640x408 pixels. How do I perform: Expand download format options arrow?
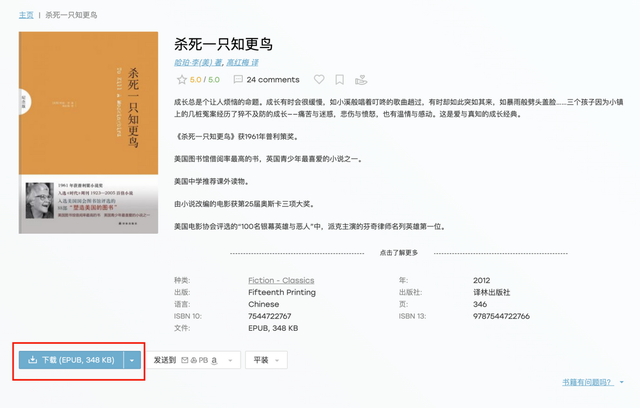(132, 360)
